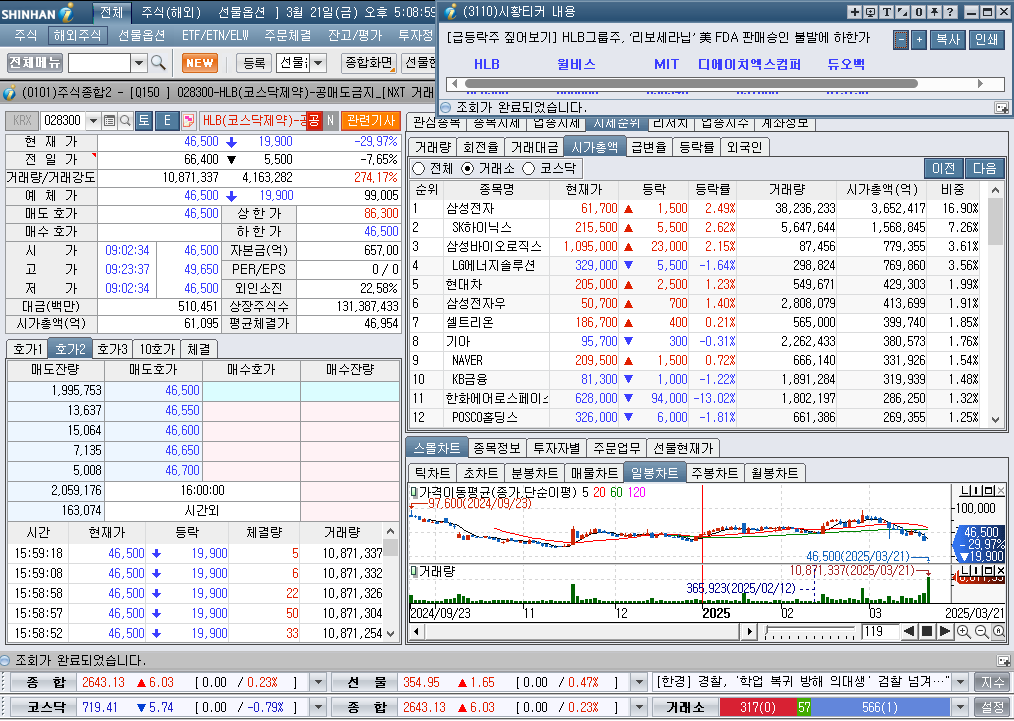Open the 외국인 ranking tab

tap(744, 147)
